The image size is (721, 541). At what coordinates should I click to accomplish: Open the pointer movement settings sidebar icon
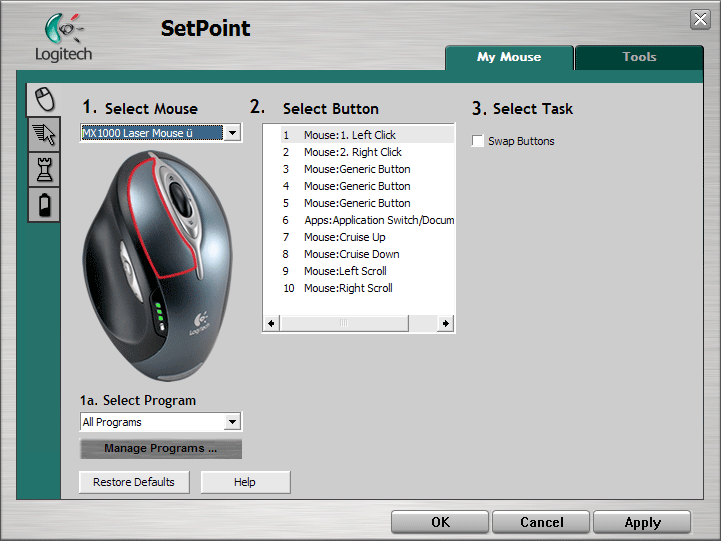tap(44, 135)
